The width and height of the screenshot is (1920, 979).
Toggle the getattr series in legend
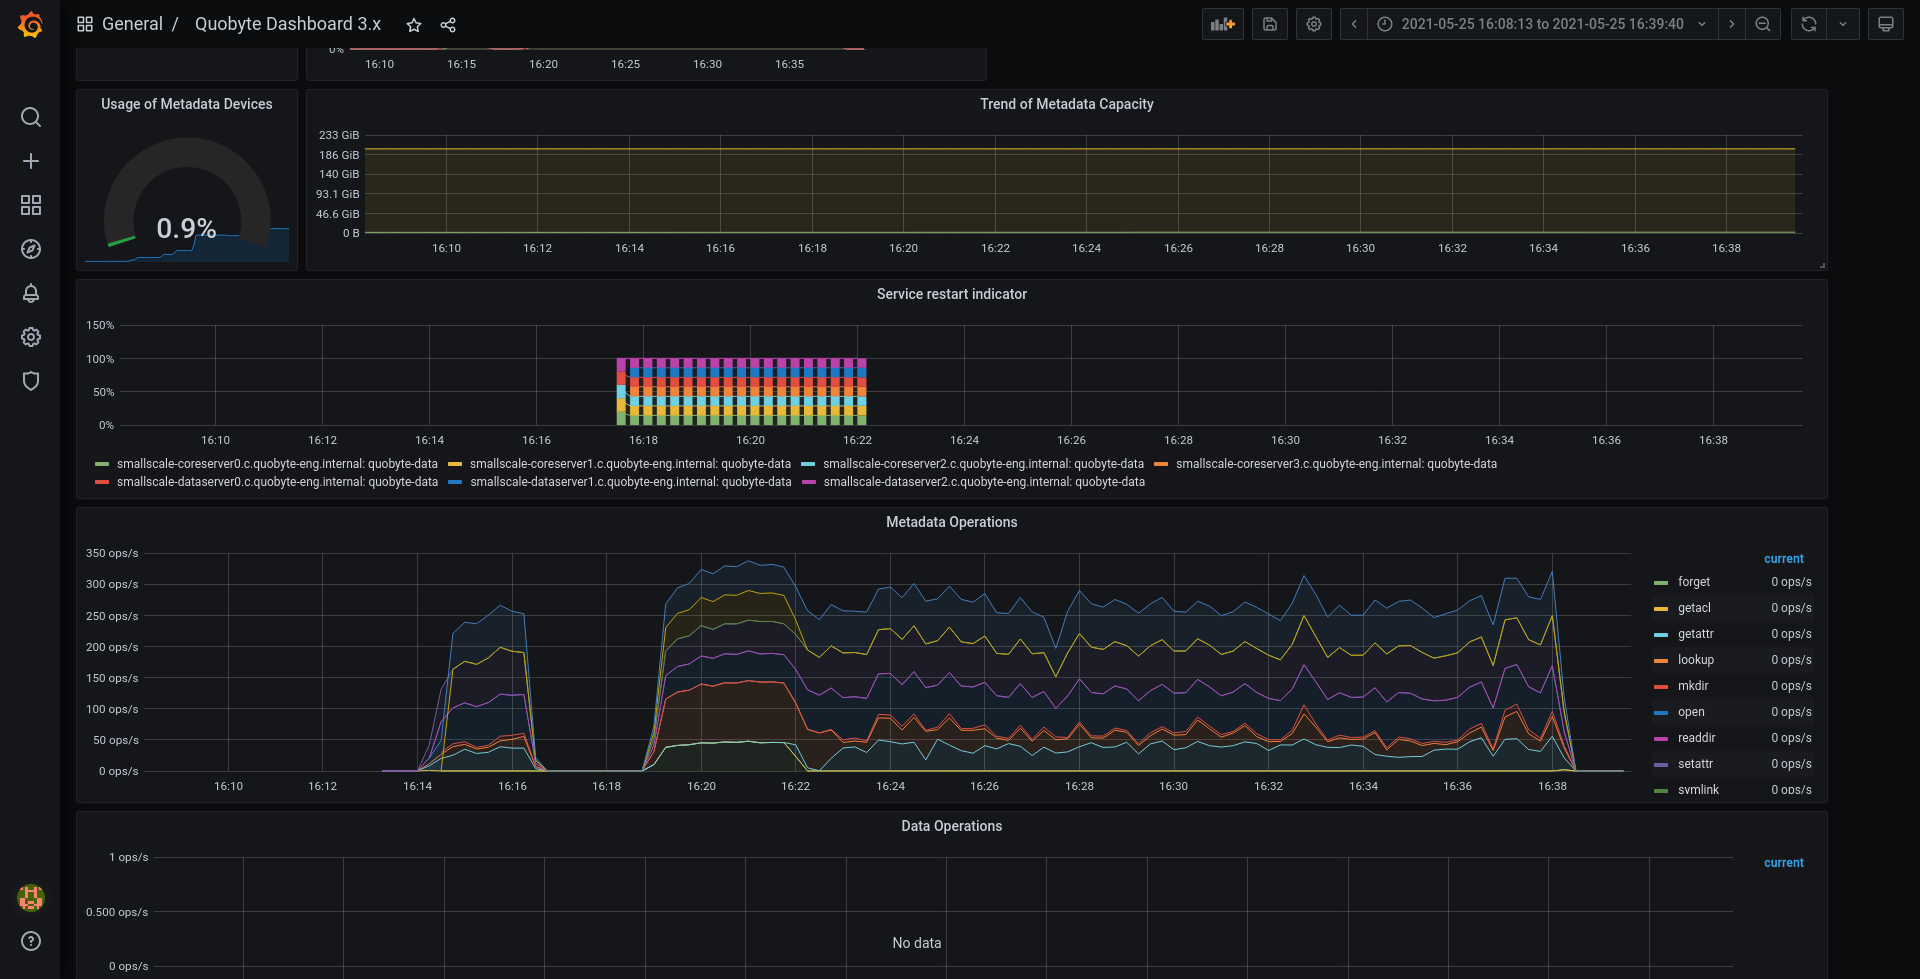(1696, 634)
